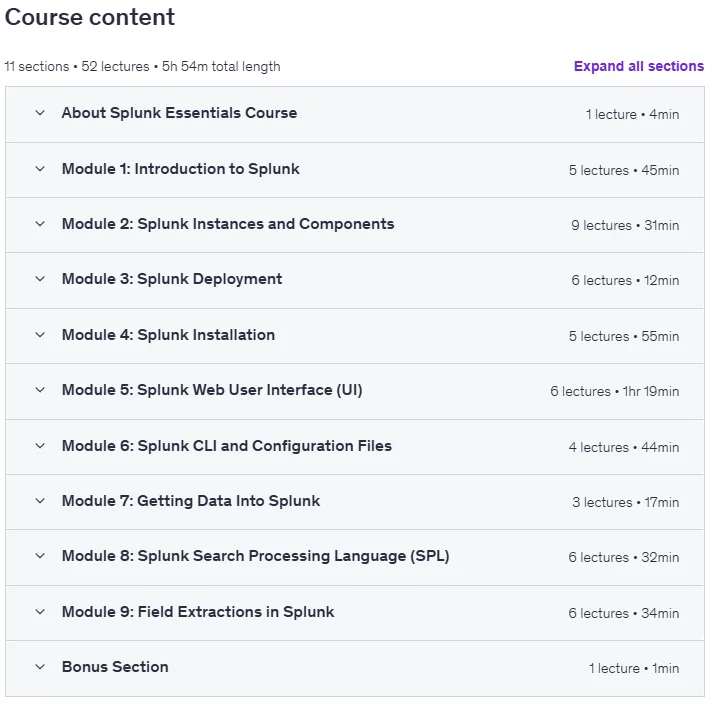Open Module 6: Splunk CLI and Configuration Files
Viewport: 710px width, 706px height.
pyautogui.click(x=226, y=446)
